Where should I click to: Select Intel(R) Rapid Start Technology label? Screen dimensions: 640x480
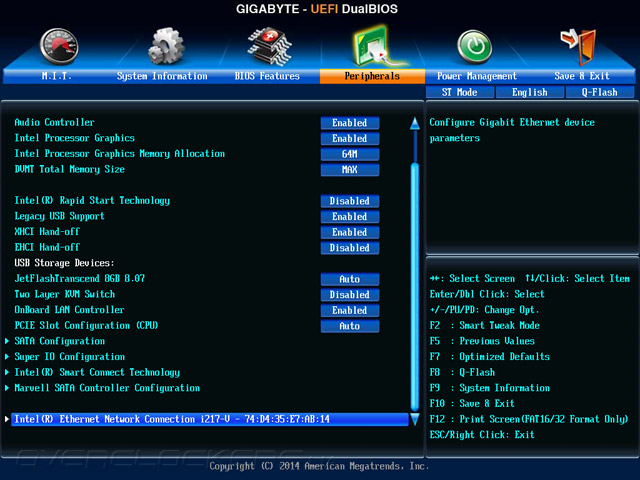(x=92, y=200)
